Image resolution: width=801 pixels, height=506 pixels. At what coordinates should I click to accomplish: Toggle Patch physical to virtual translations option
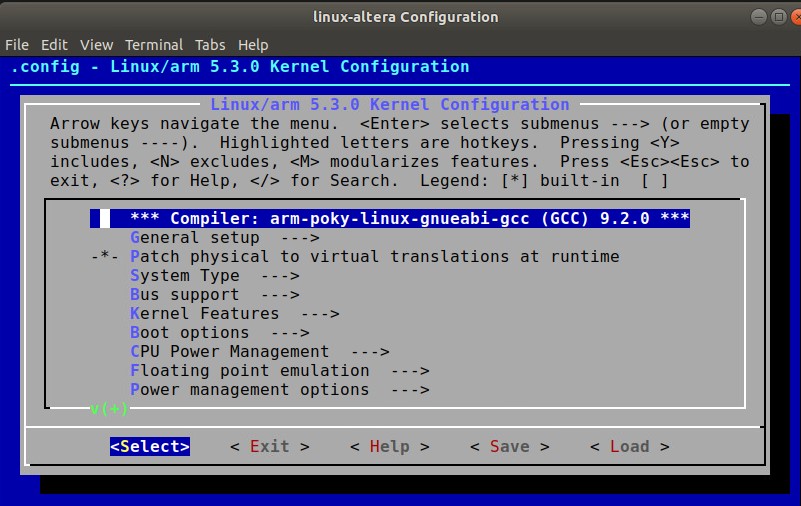click(355, 256)
